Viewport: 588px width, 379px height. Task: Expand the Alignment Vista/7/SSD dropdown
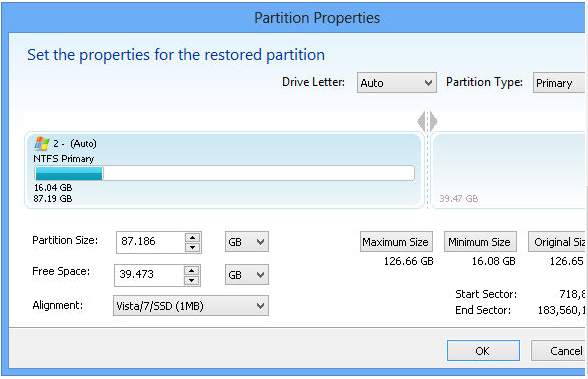191,306
